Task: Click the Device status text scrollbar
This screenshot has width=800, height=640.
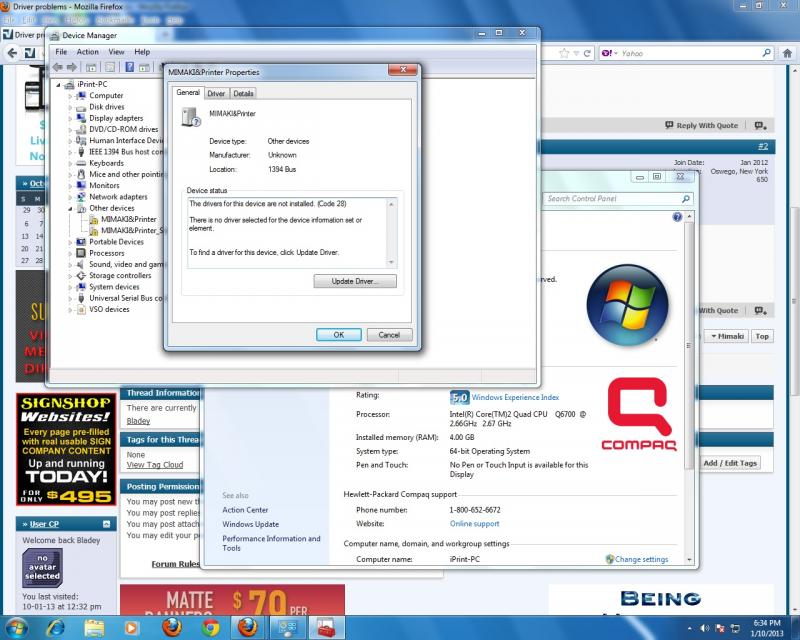Action: pyautogui.click(x=391, y=233)
